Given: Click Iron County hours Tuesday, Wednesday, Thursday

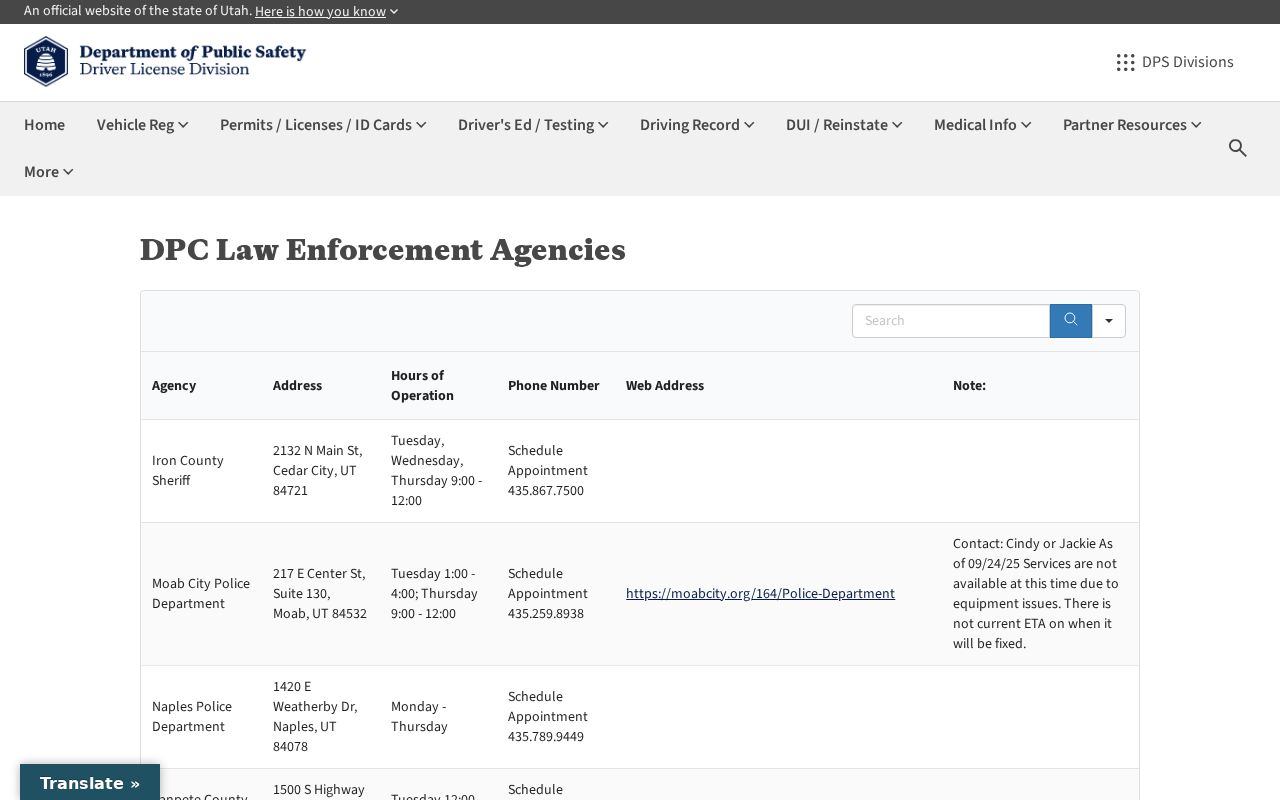Looking at the screenshot, I should click(x=436, y=471).
